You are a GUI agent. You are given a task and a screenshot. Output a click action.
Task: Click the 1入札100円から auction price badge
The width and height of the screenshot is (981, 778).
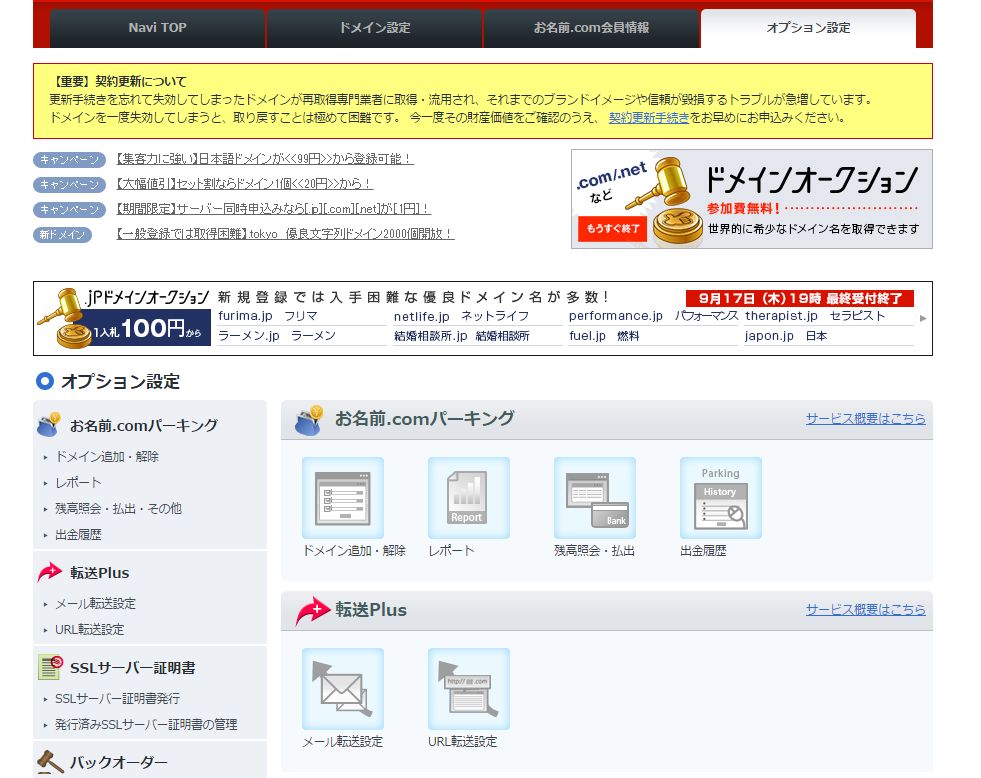[x=148, y=328]
